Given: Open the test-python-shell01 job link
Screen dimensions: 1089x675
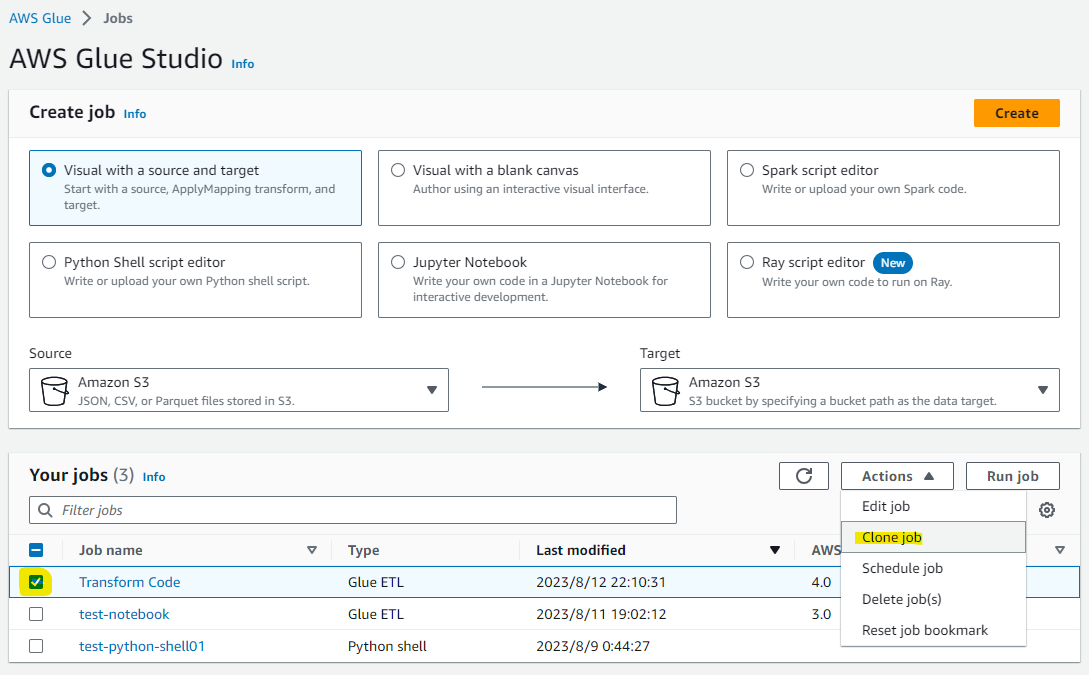Looking at the screenshot, I should tap(142, 646).
